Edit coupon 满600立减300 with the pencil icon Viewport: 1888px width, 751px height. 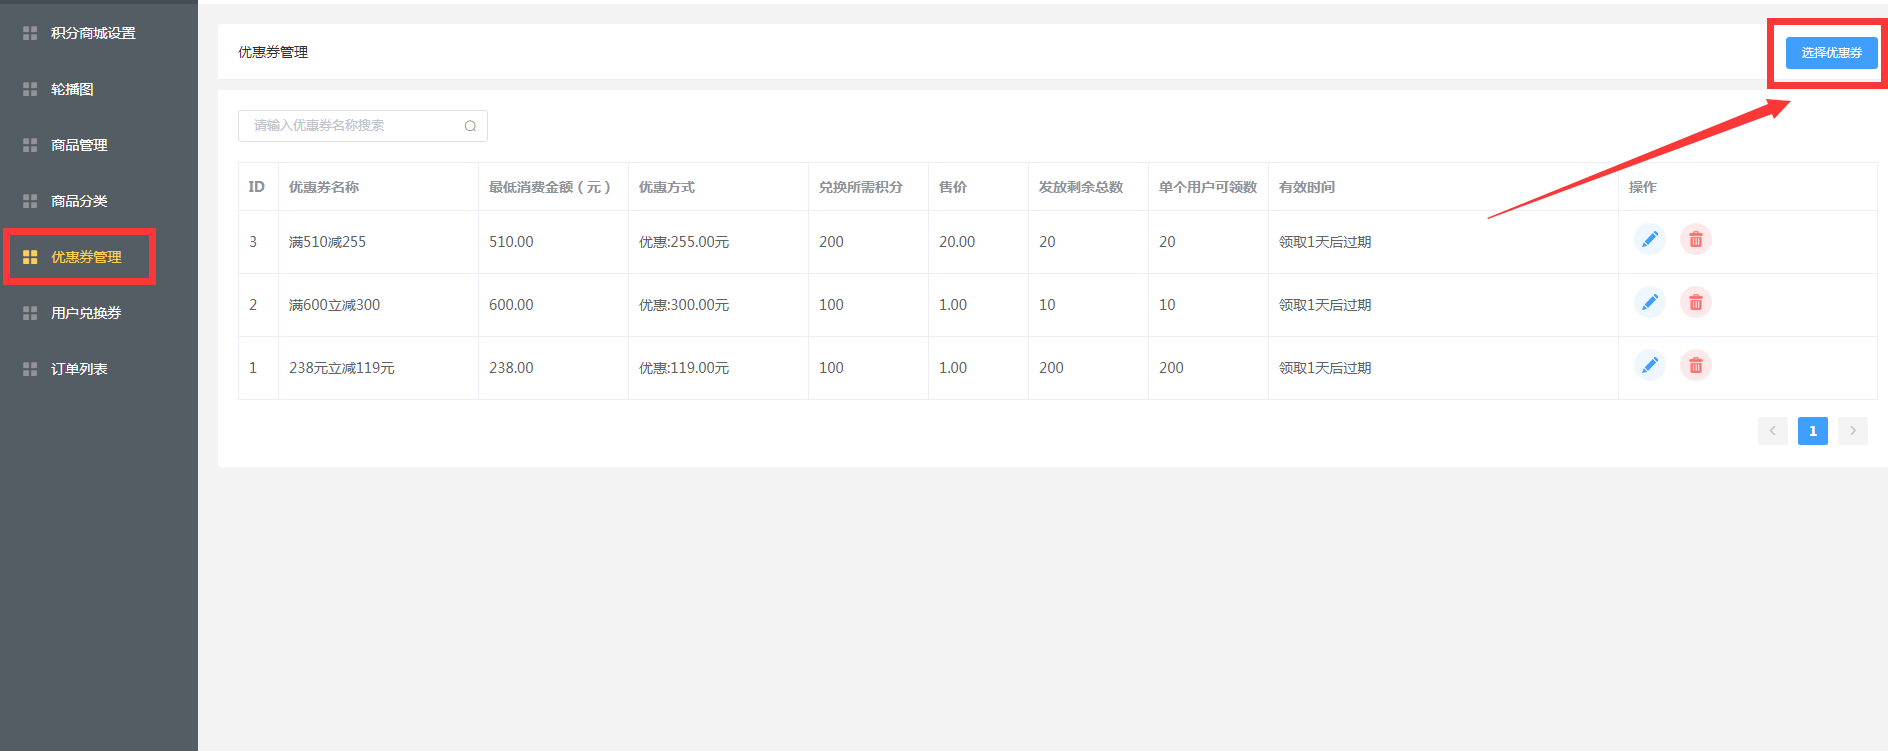point(1650,303)
